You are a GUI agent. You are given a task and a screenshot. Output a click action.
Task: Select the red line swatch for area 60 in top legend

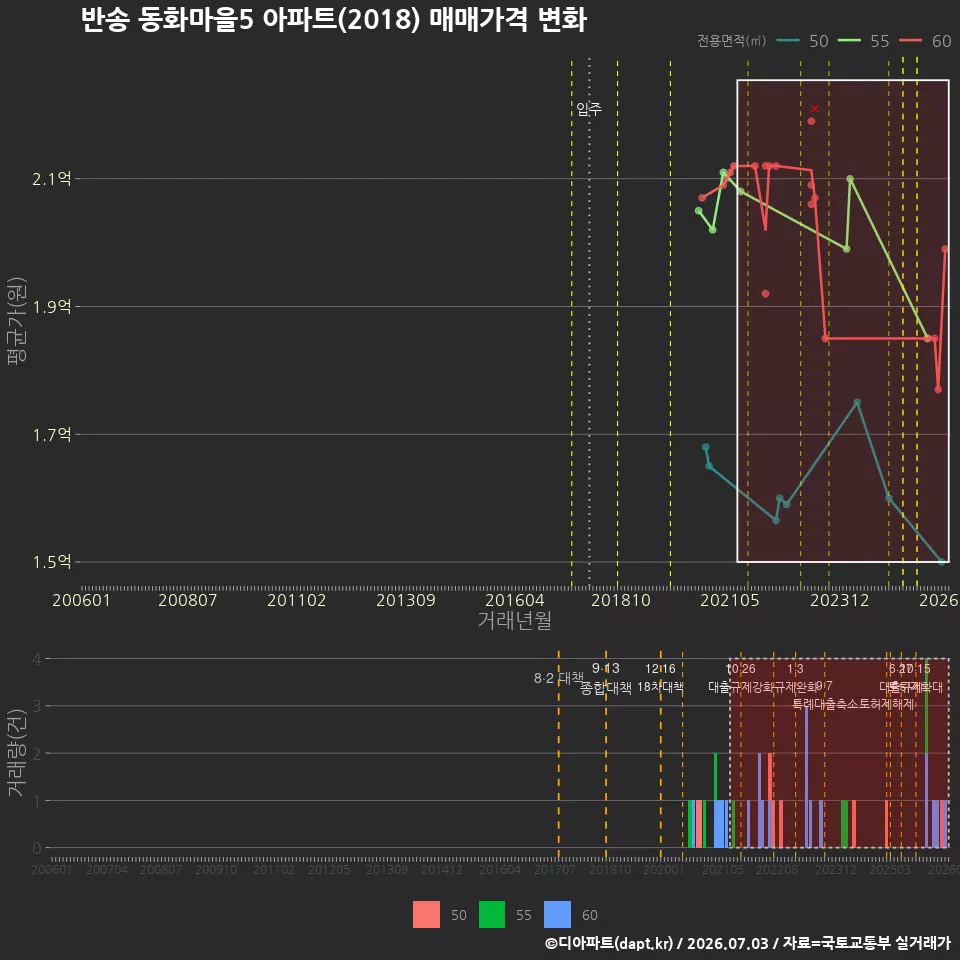[x=910, y=41]
